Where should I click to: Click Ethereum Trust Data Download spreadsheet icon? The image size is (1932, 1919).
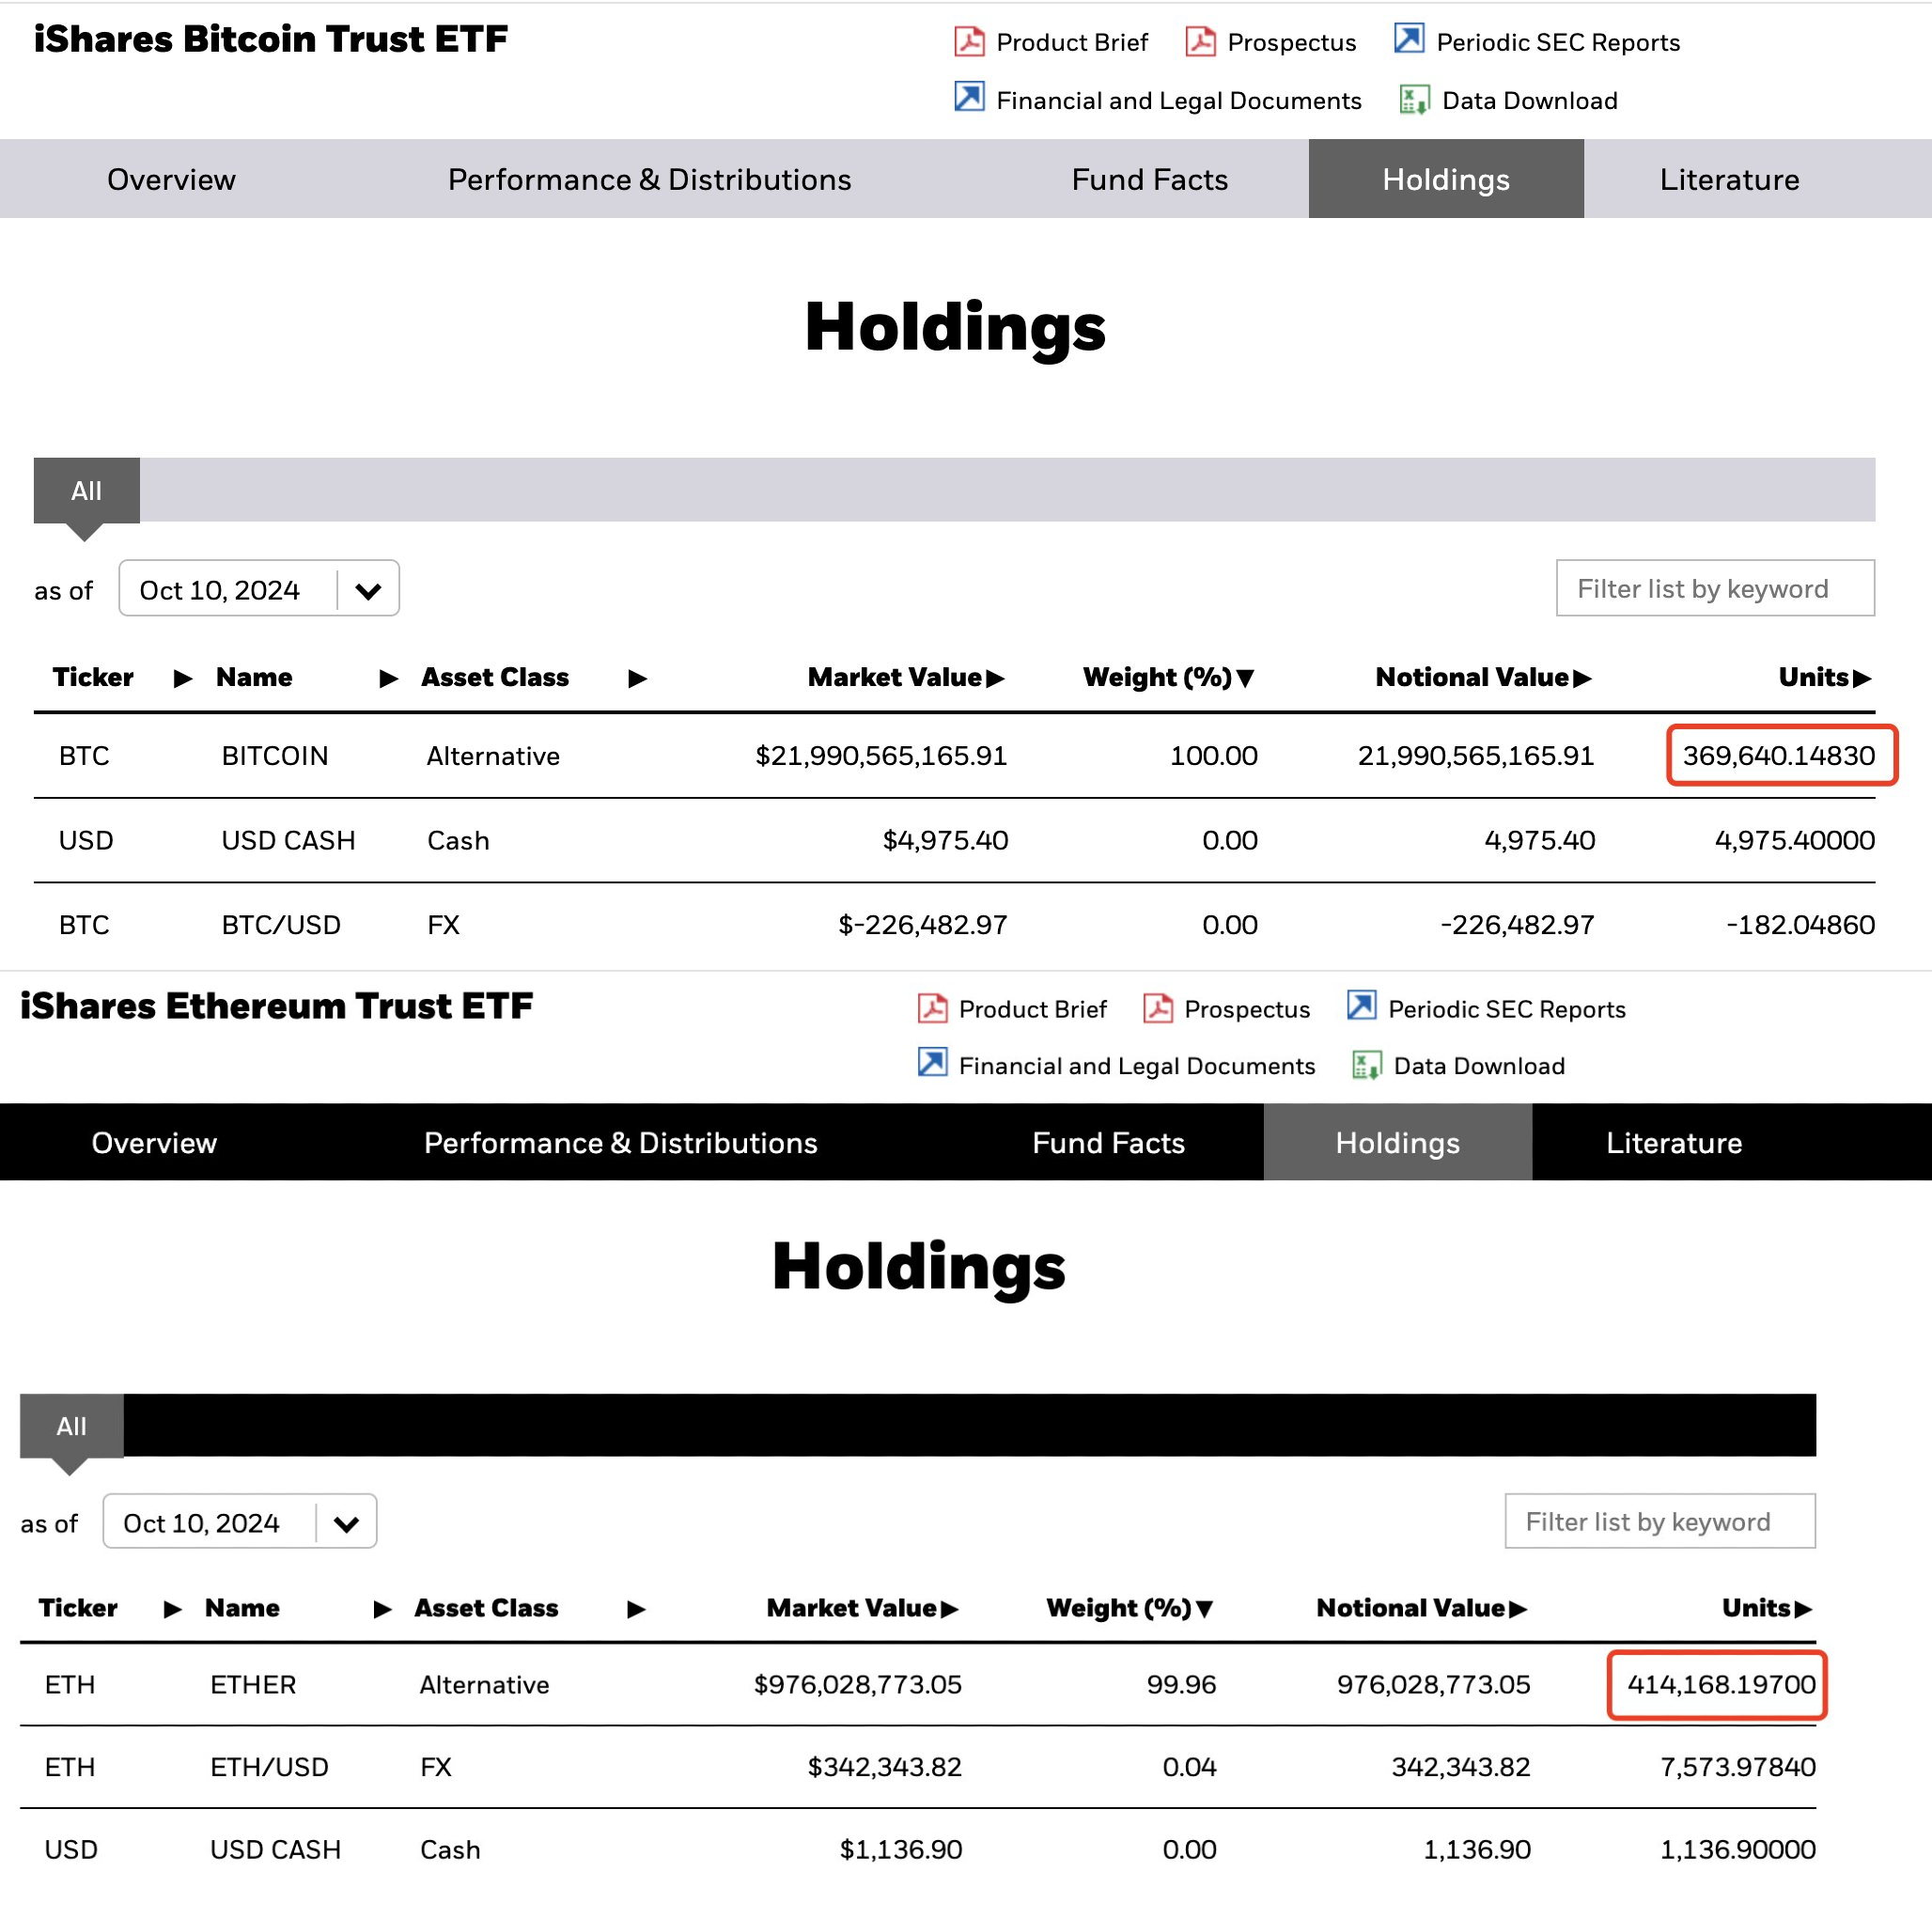1367,1065
